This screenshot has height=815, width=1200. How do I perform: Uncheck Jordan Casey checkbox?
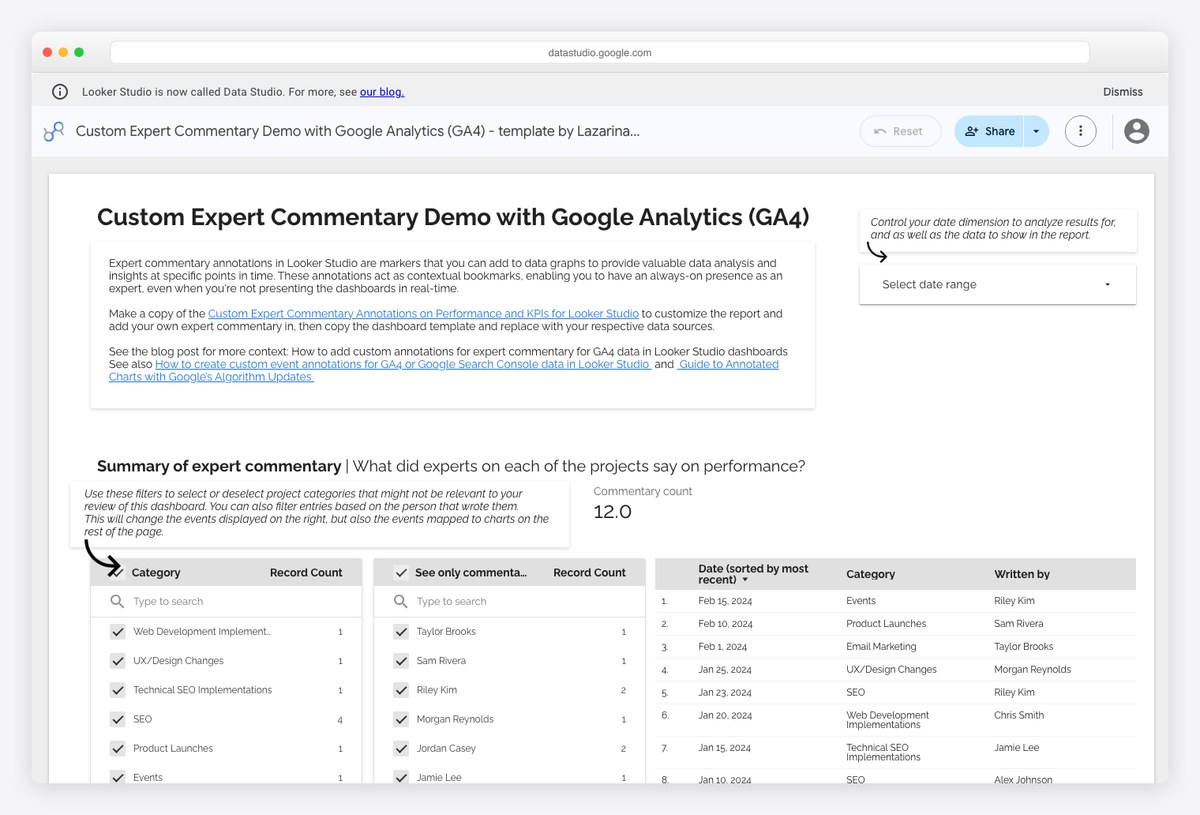[401, 748]
